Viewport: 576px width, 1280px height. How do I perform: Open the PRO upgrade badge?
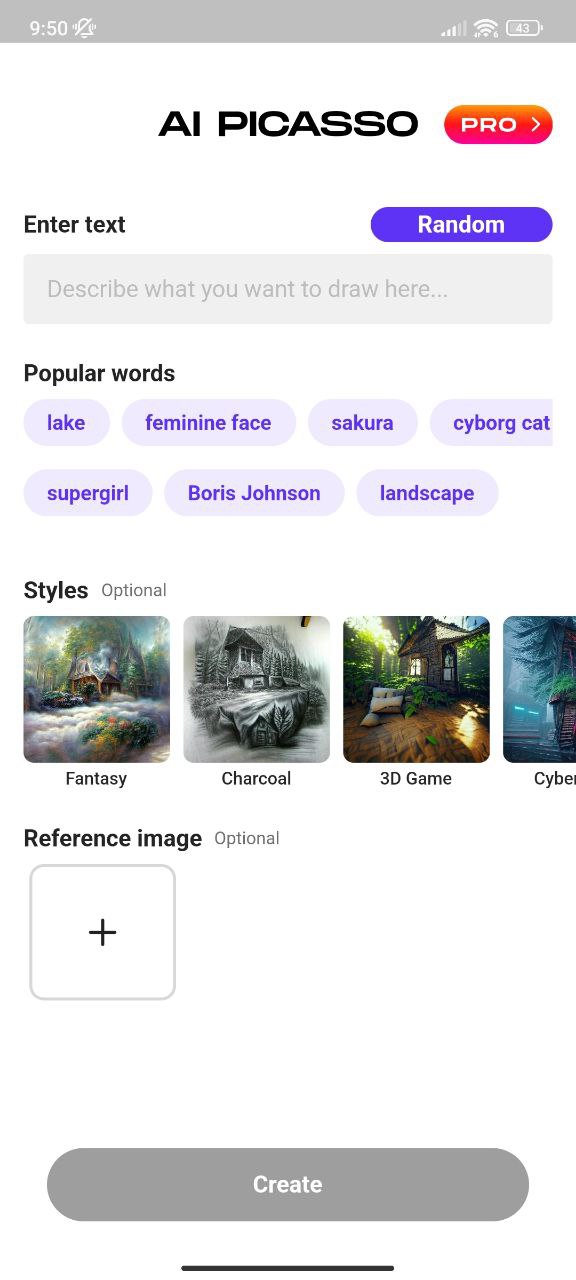497,124
